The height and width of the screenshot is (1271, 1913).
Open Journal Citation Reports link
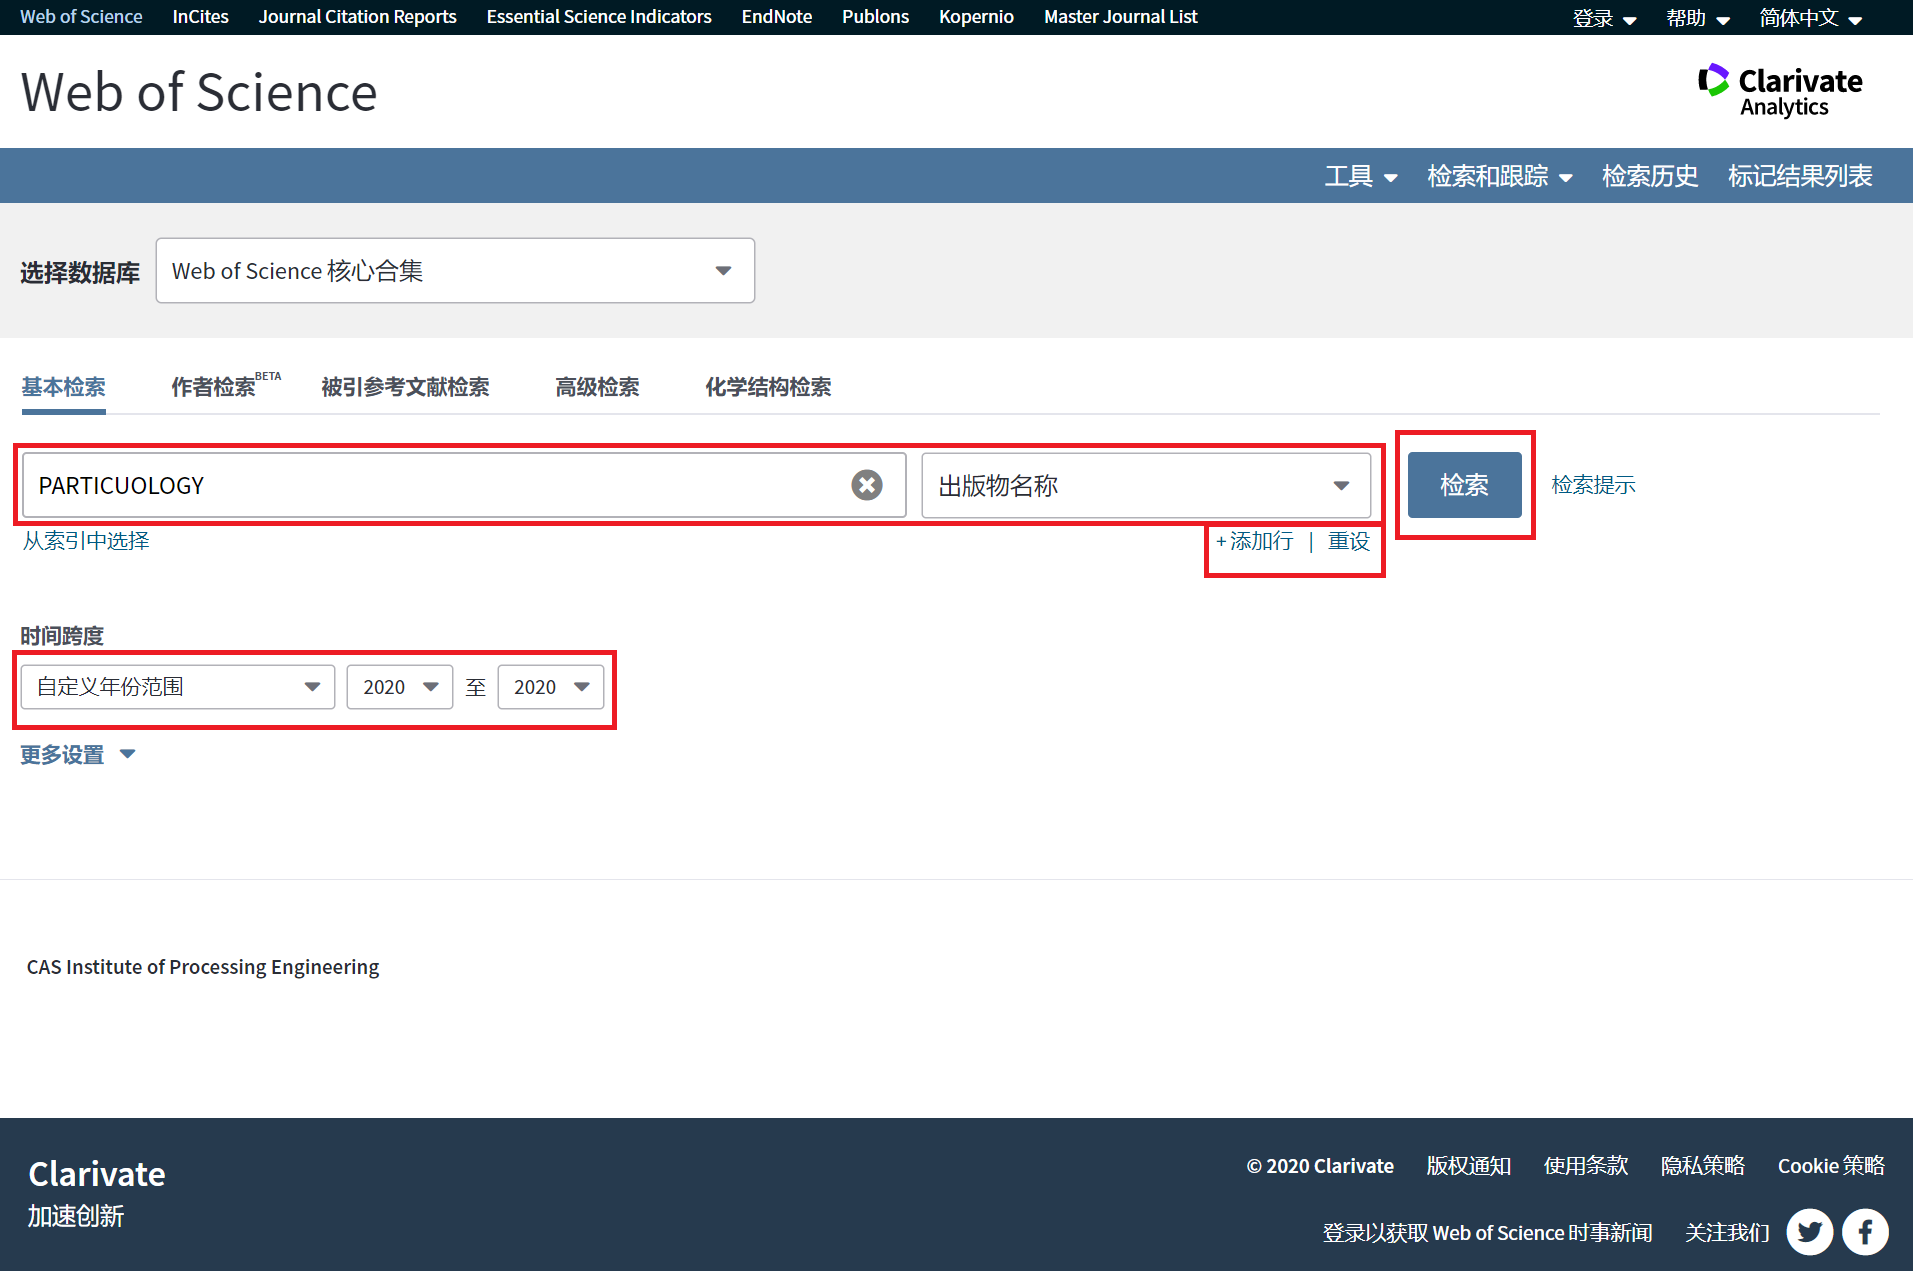pos(357,17)
